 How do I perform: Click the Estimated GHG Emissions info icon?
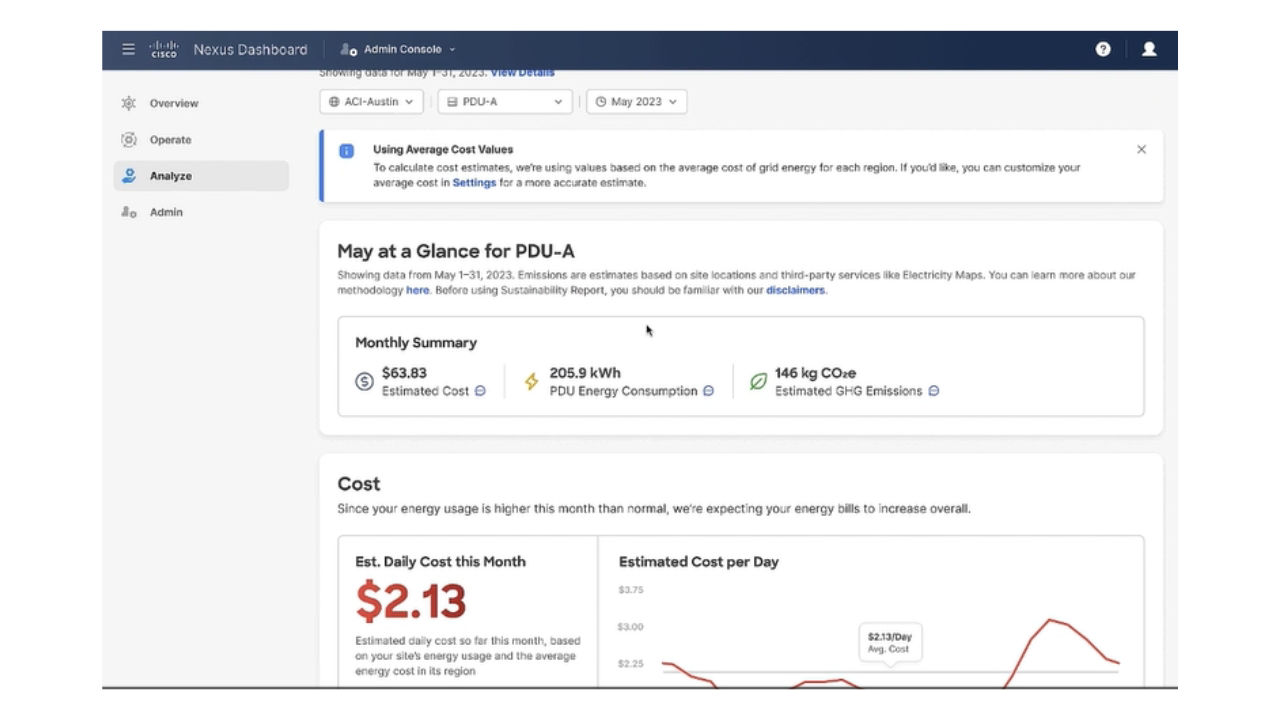pos(932,392)
